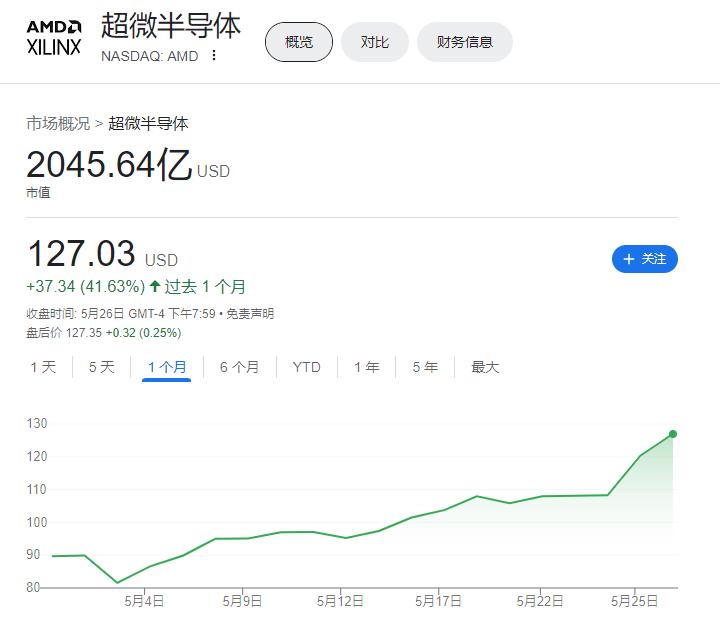
Task: Click the 5月12日 label on the chart axis
Action: [340, 601]
